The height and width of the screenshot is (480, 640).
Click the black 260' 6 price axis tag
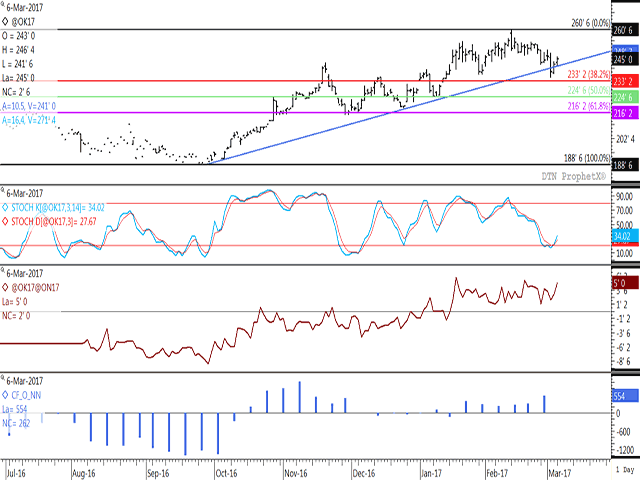coord(625,30)
